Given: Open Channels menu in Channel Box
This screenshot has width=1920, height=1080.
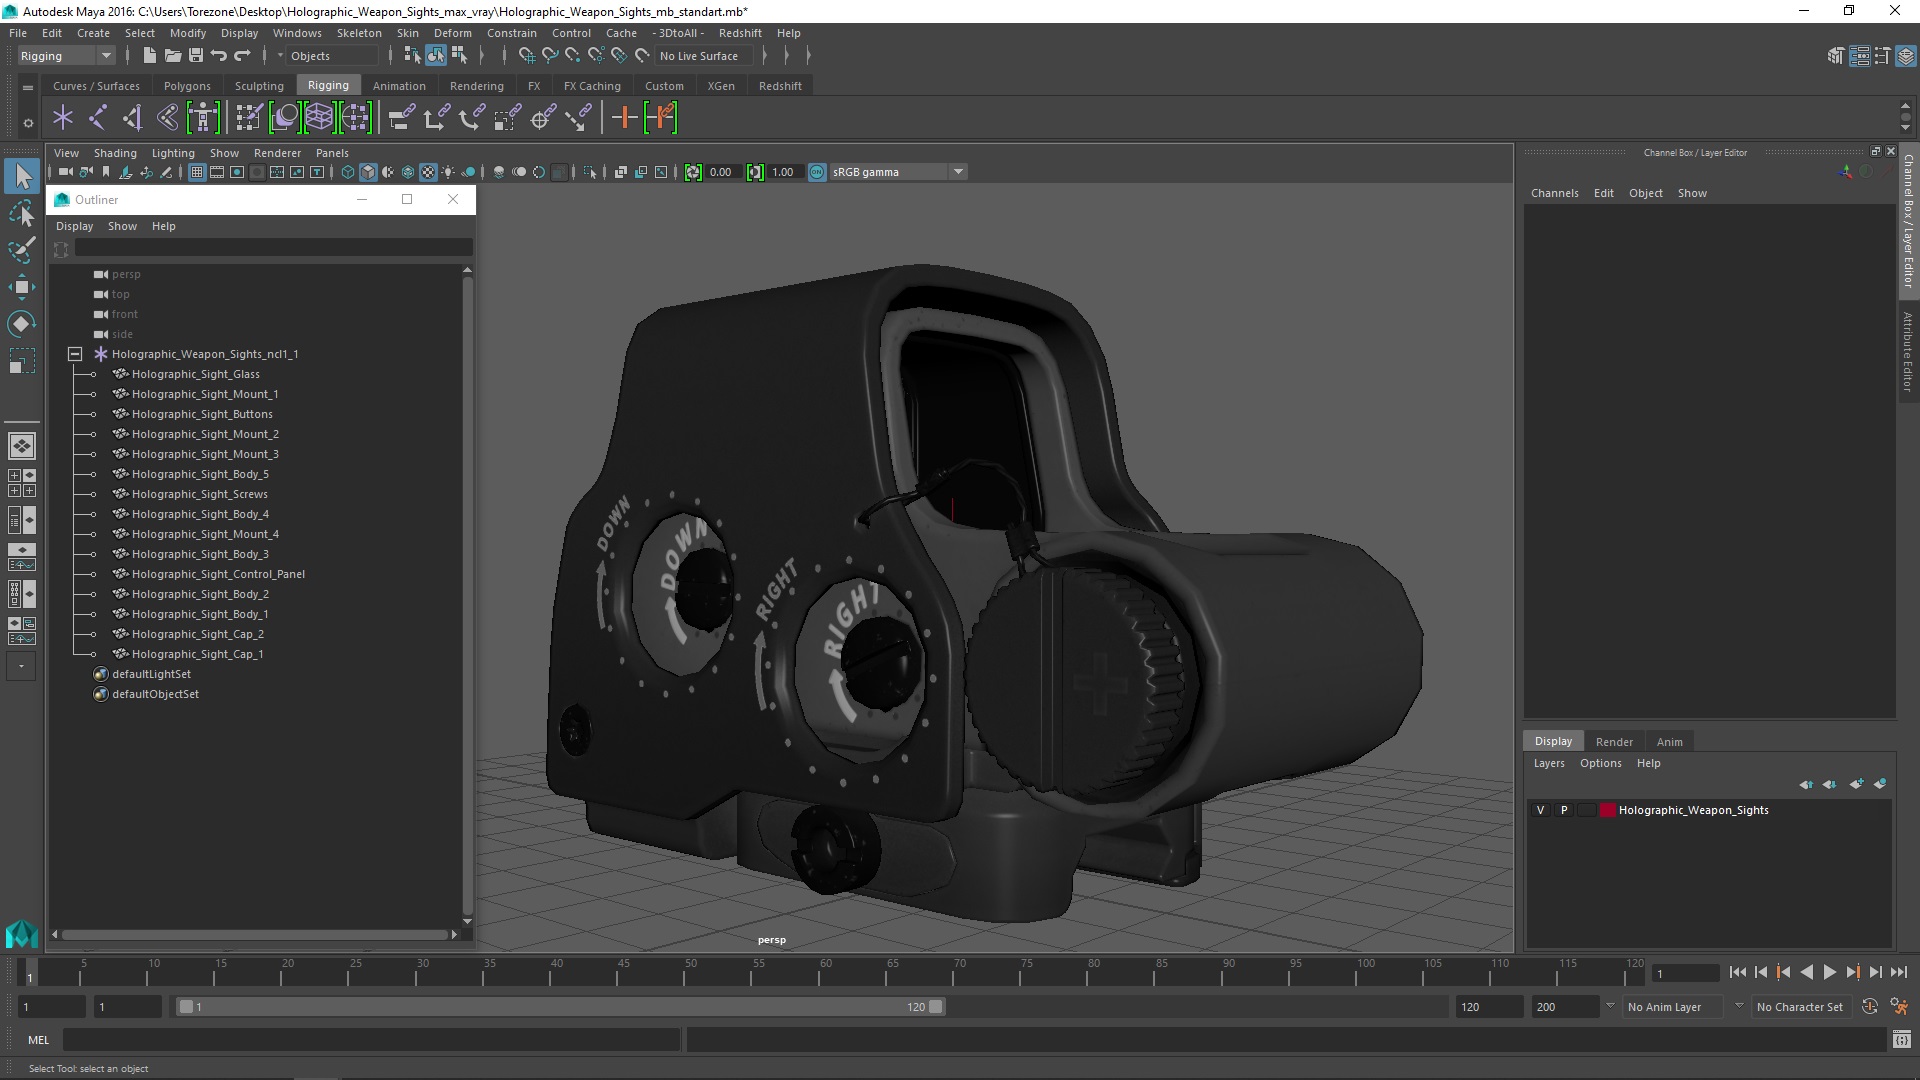Looking at the screenshot, I should pos(1554,193).
